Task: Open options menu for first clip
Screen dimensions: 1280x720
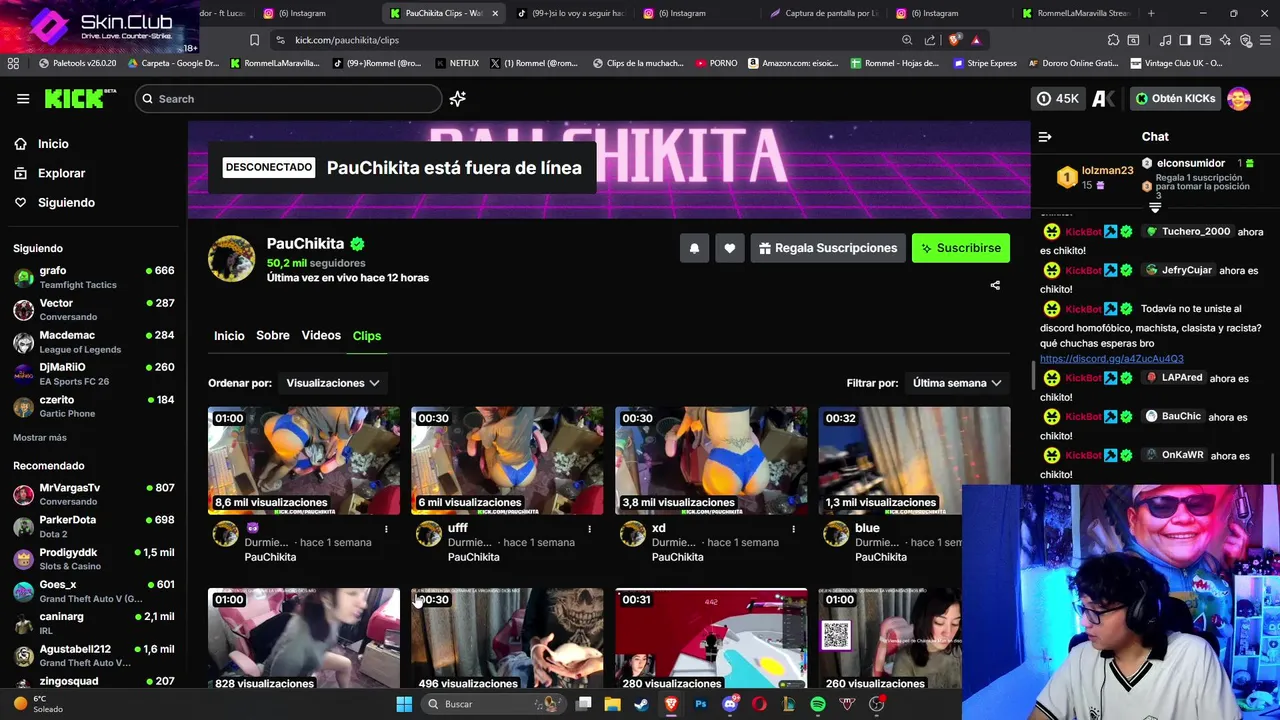Action: click(x=386, y=529)
